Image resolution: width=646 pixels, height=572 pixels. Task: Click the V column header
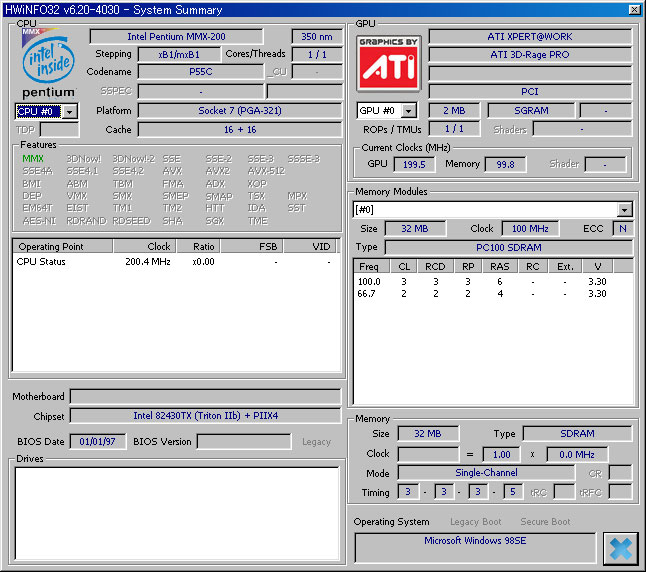click(597, 266)
